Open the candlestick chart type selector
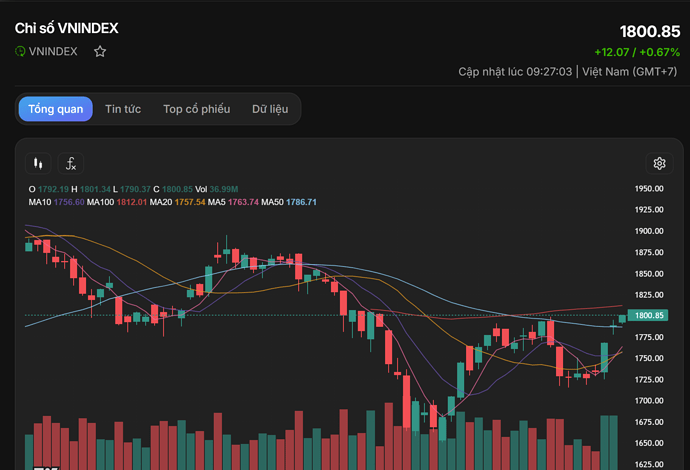This screenshot has width=690, height=470. (38, 164)
